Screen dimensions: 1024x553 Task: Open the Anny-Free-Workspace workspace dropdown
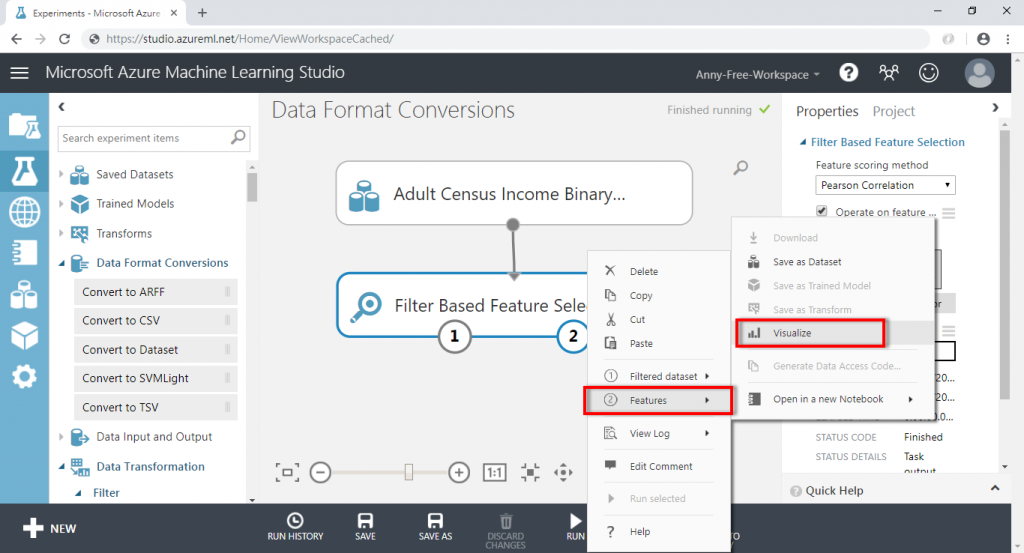point(758,74)
